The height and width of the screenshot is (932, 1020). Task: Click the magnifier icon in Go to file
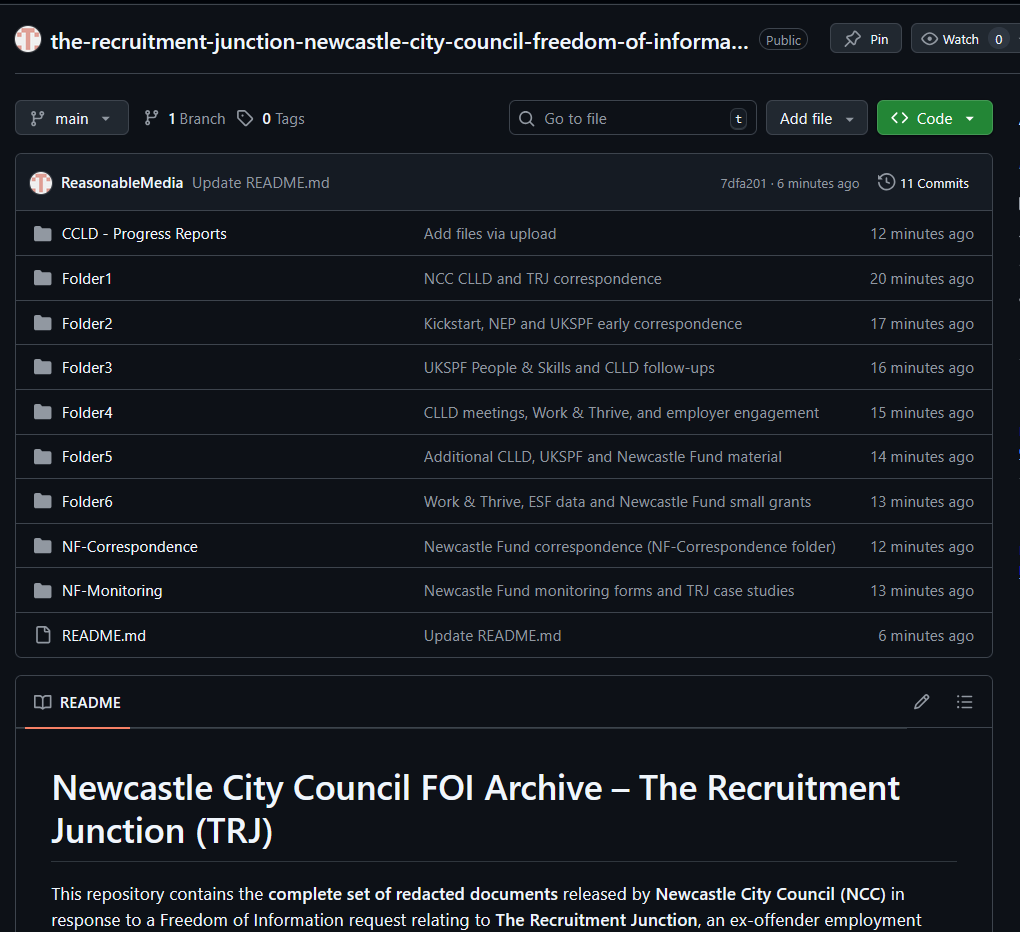pyautogui.click(x=526, y=118)
